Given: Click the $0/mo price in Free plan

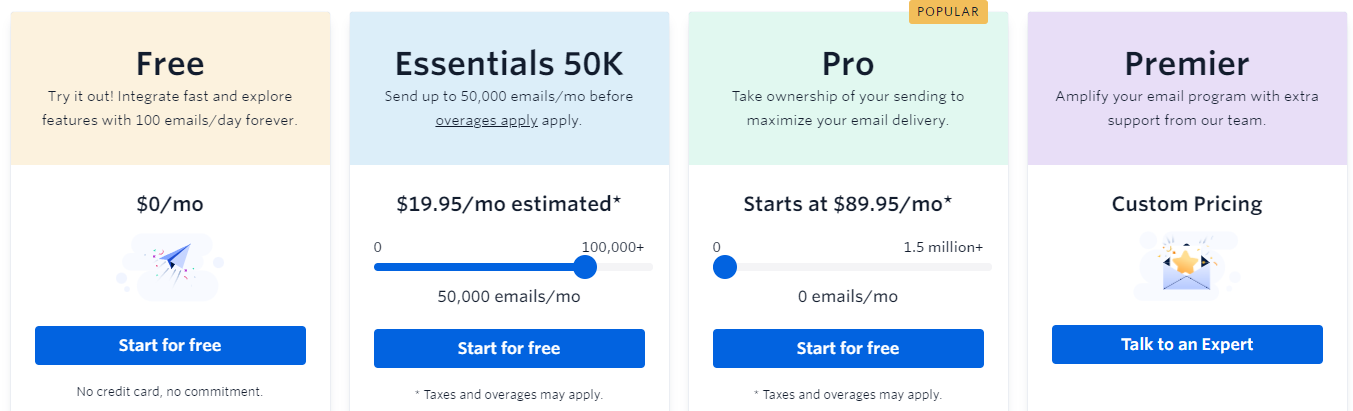Looking at the screenshot, I should pos(170,204).
